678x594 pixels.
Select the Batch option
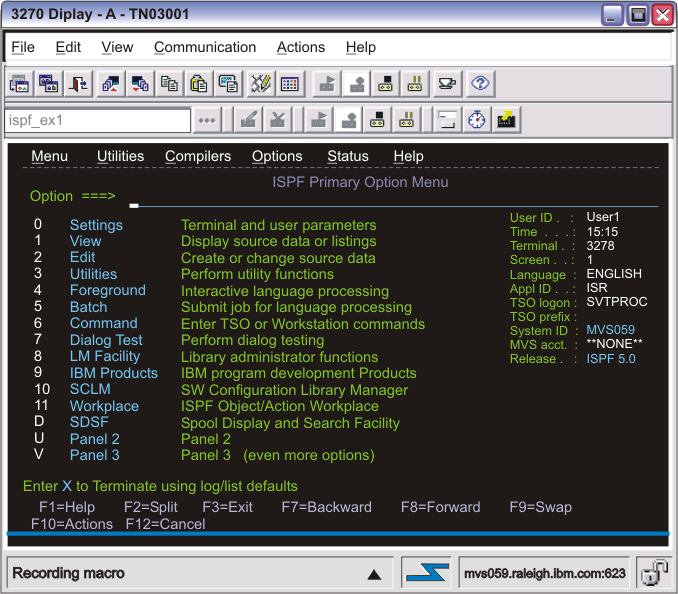(x=89, y=307)
